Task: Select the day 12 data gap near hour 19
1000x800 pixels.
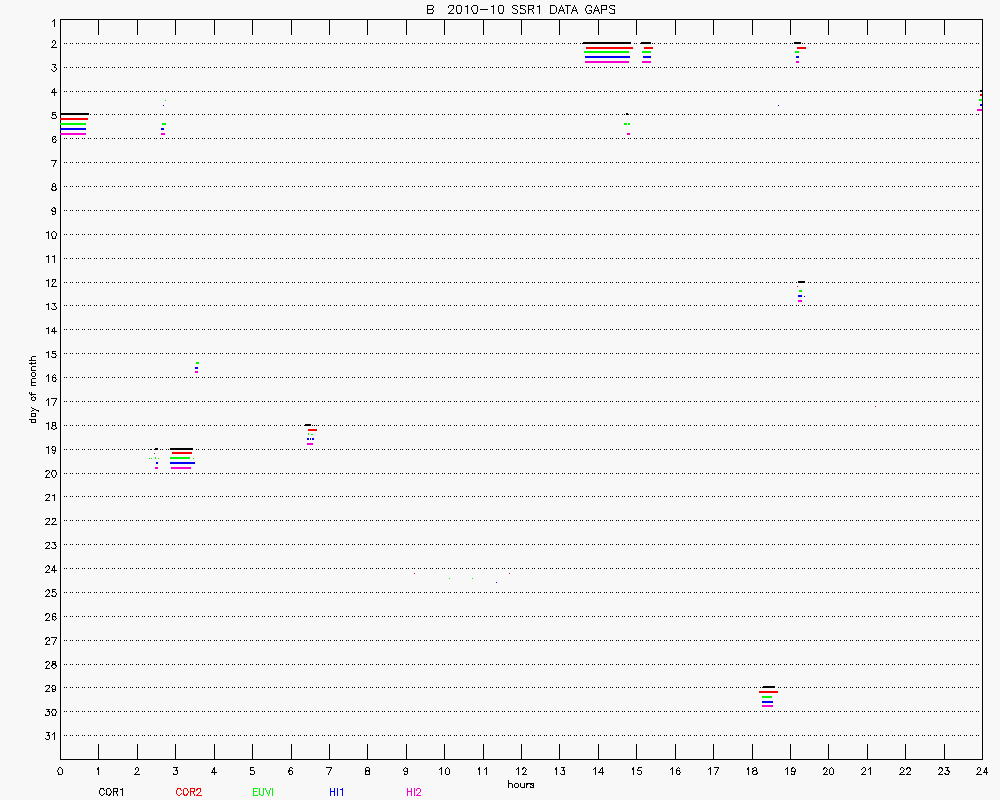Action: click(801, 292)
